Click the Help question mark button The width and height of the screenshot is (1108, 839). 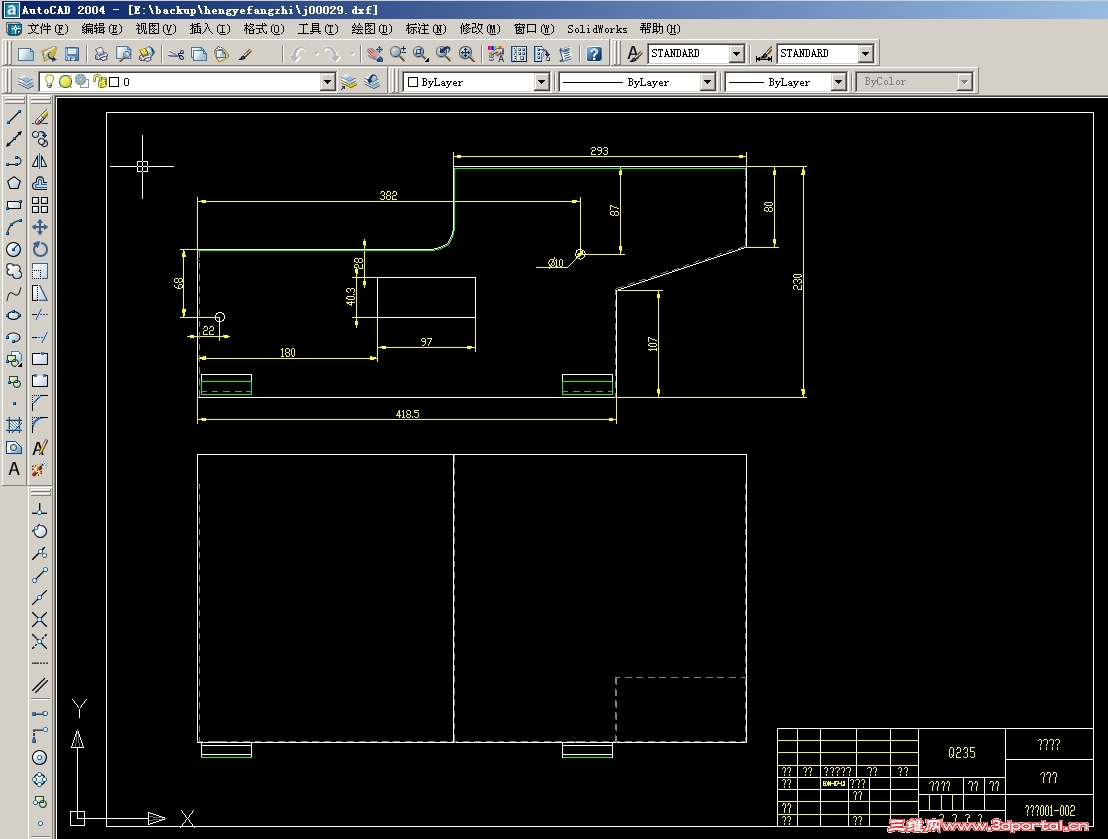(594, 53)
